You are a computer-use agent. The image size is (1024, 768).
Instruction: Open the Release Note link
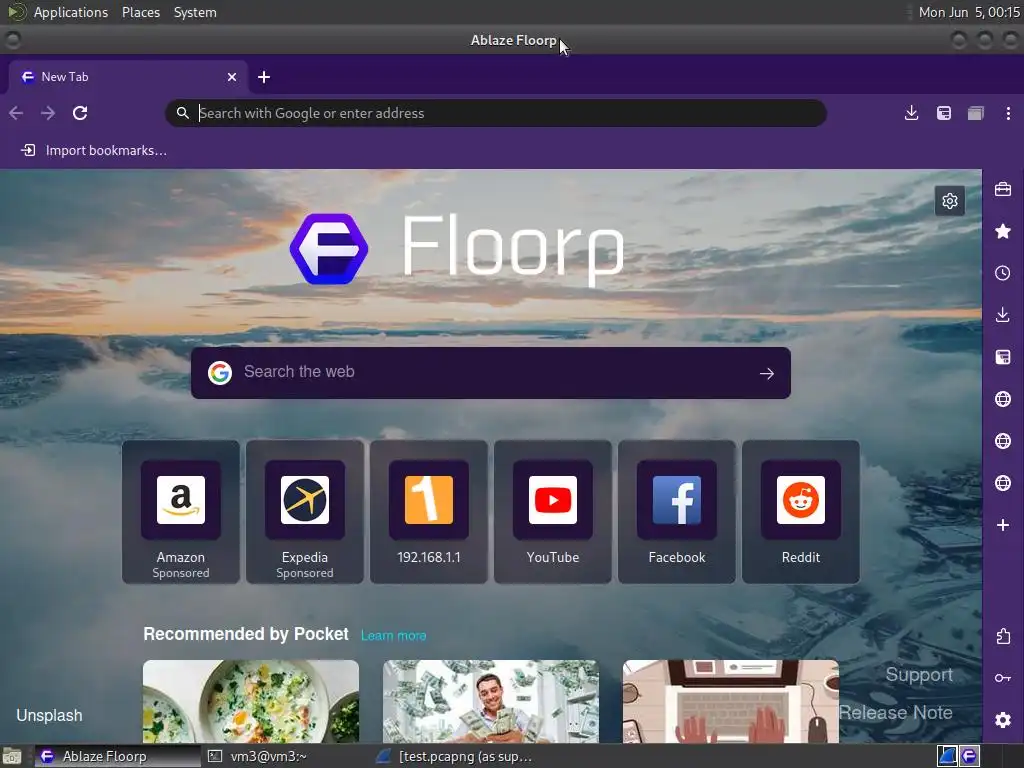click(x=895, y=712)
